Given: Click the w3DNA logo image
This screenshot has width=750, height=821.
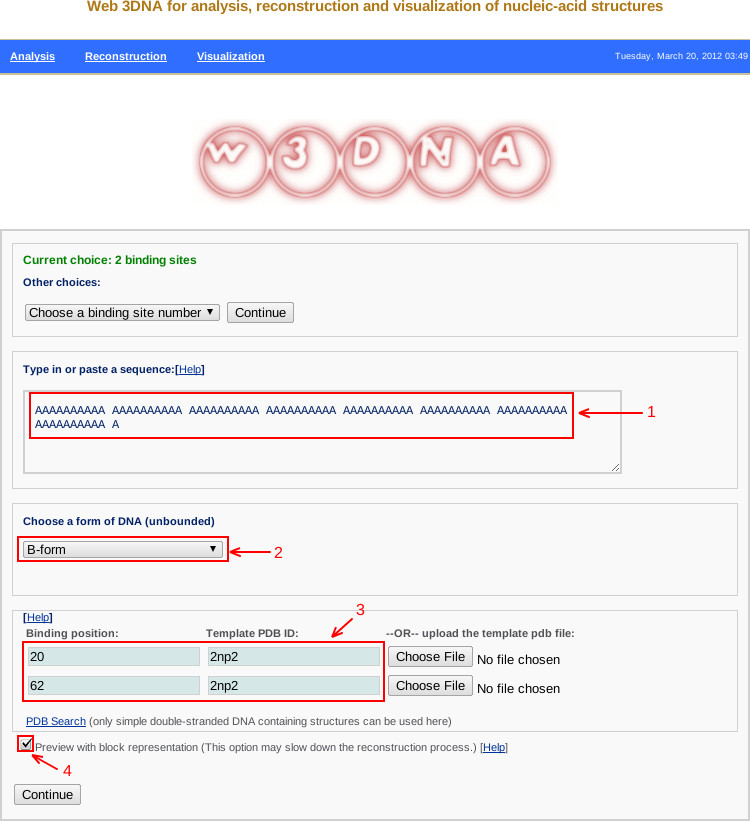Looking at the screenshot, I should 375,161.
